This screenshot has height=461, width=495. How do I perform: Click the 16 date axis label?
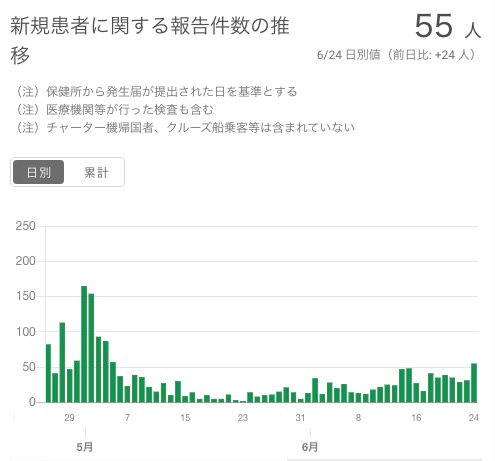coord(416,418)
